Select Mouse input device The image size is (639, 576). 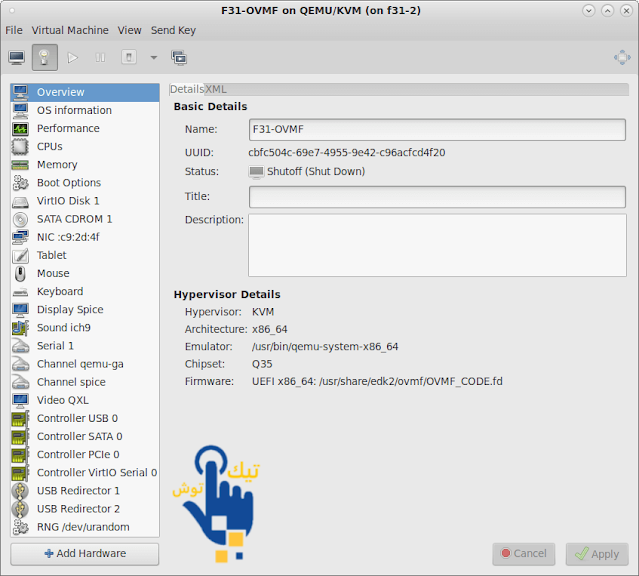click(x=85, y=273)
